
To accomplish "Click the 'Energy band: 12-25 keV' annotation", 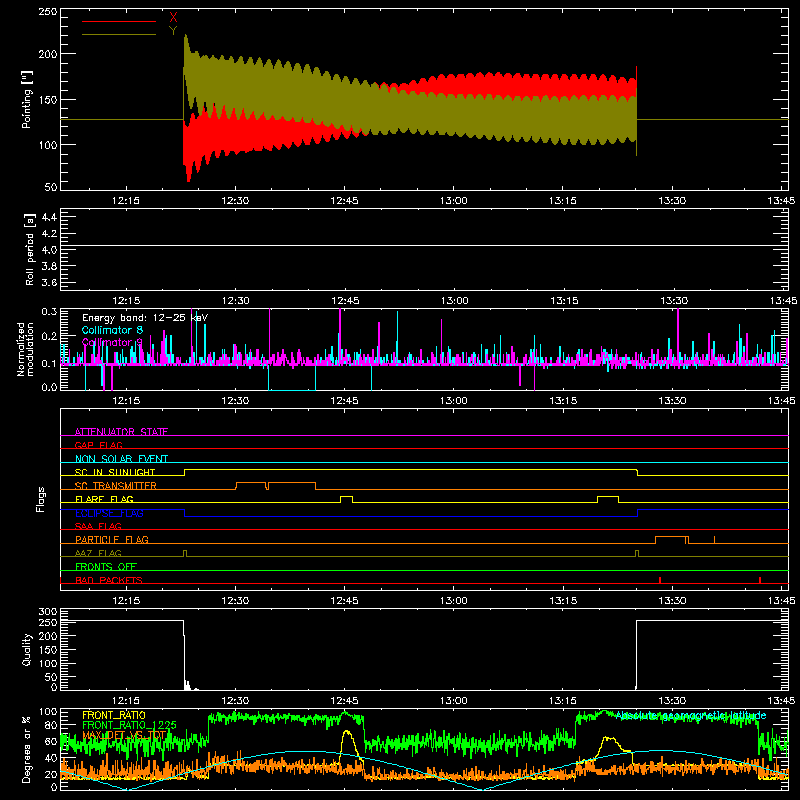I will 145,318.
